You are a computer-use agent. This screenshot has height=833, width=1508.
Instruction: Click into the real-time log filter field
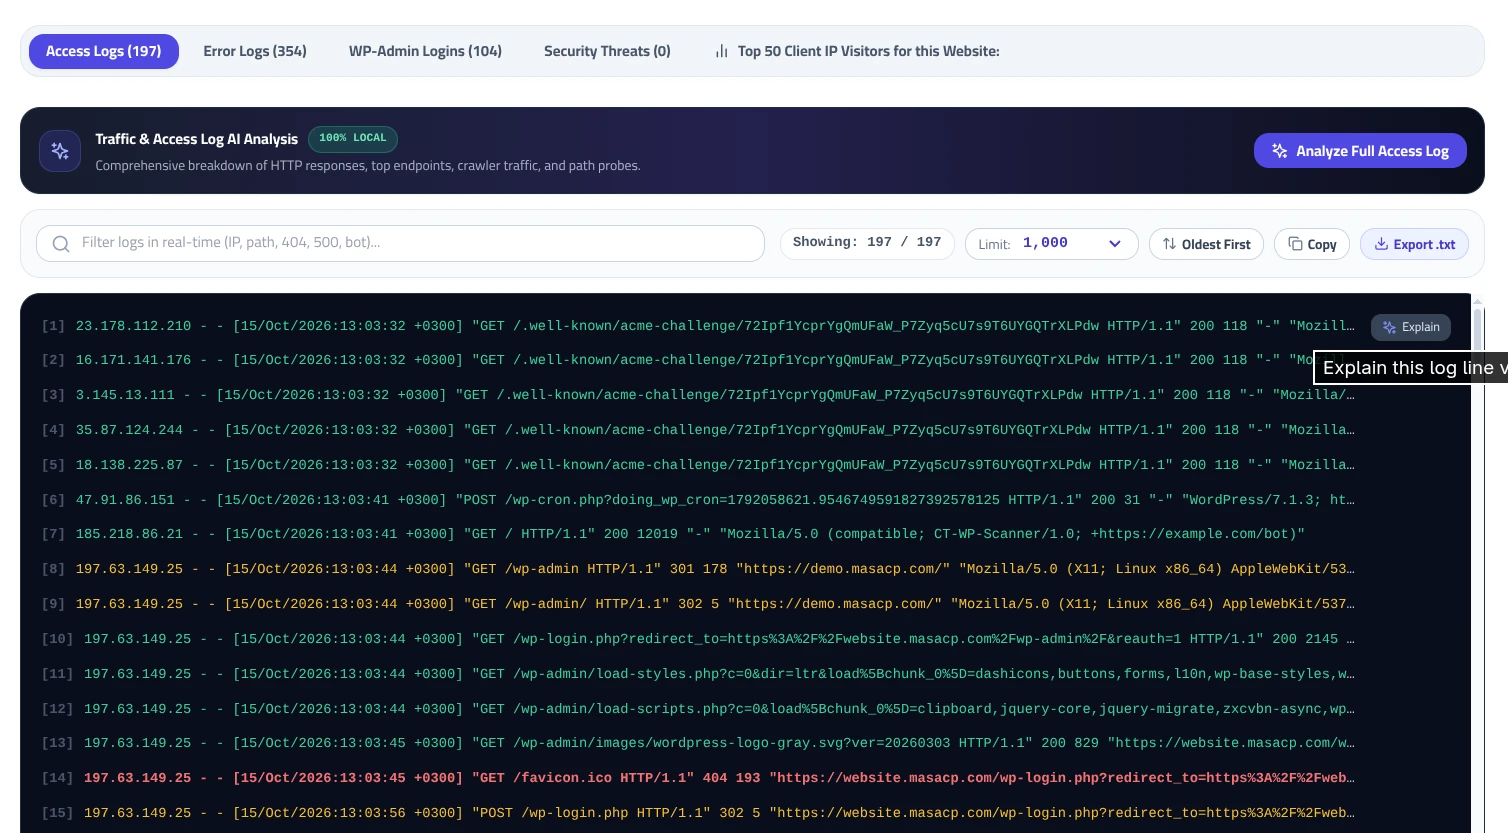[400, 243]
